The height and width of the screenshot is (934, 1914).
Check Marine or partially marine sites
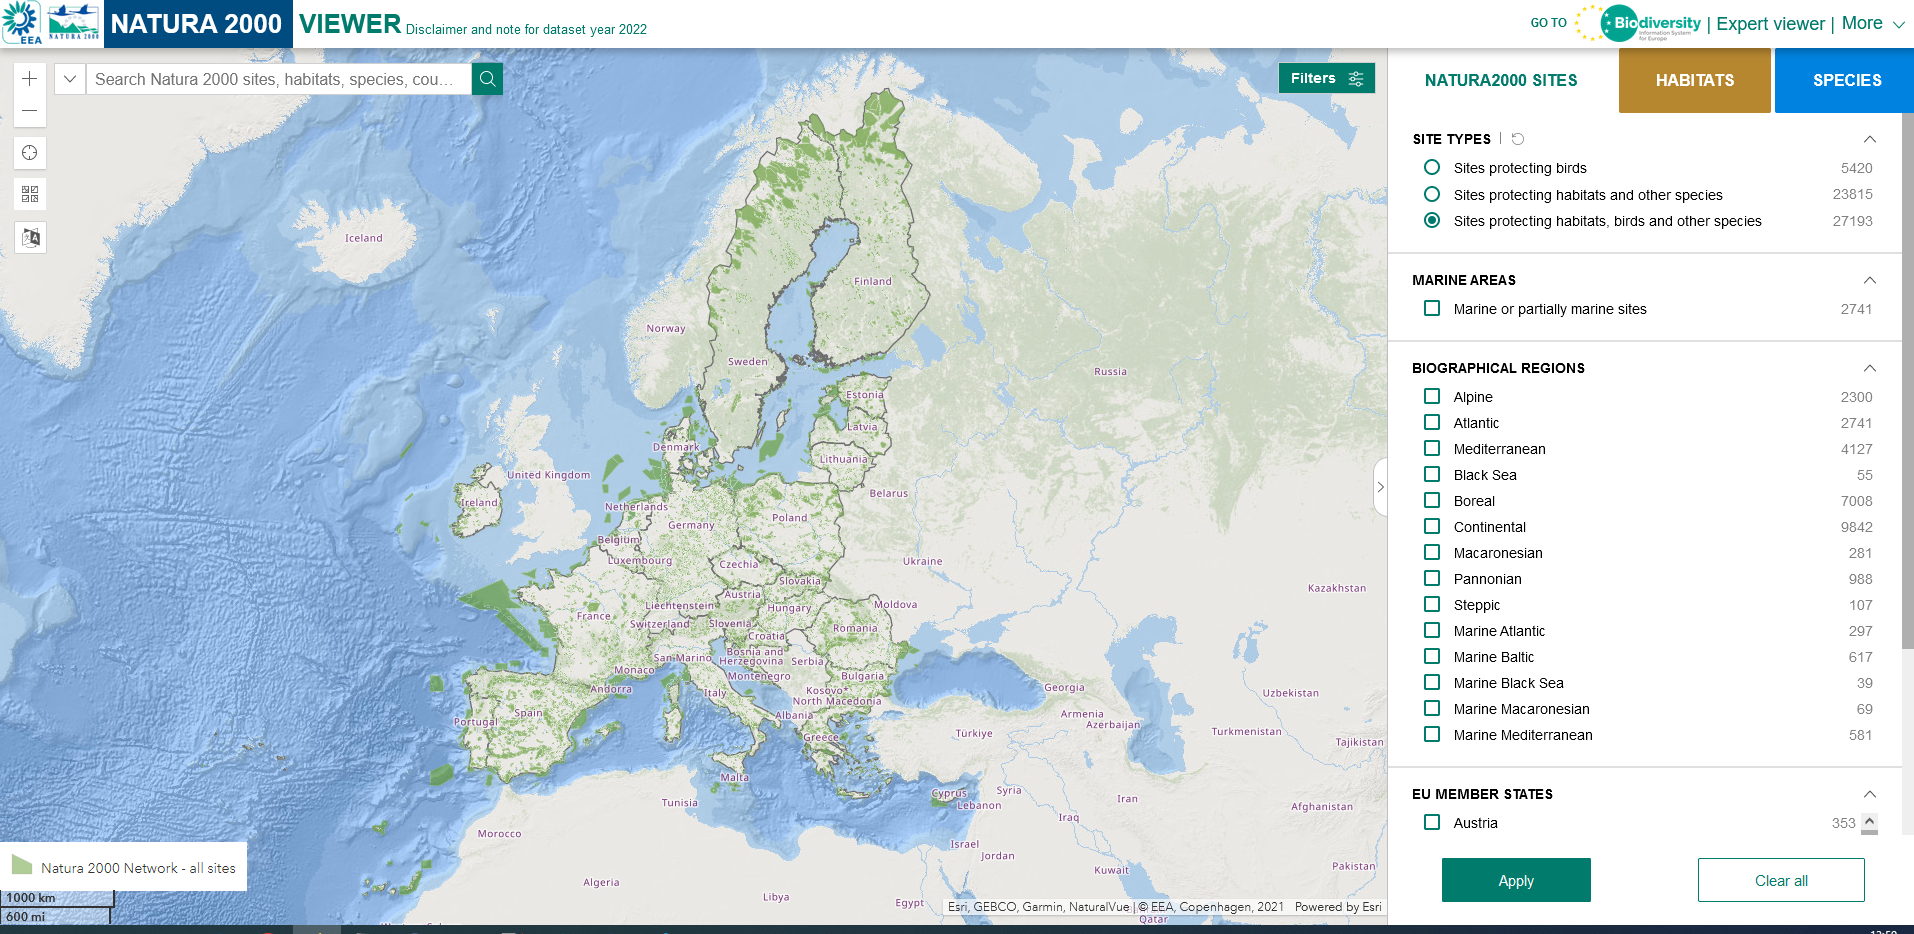point(1432,308)
